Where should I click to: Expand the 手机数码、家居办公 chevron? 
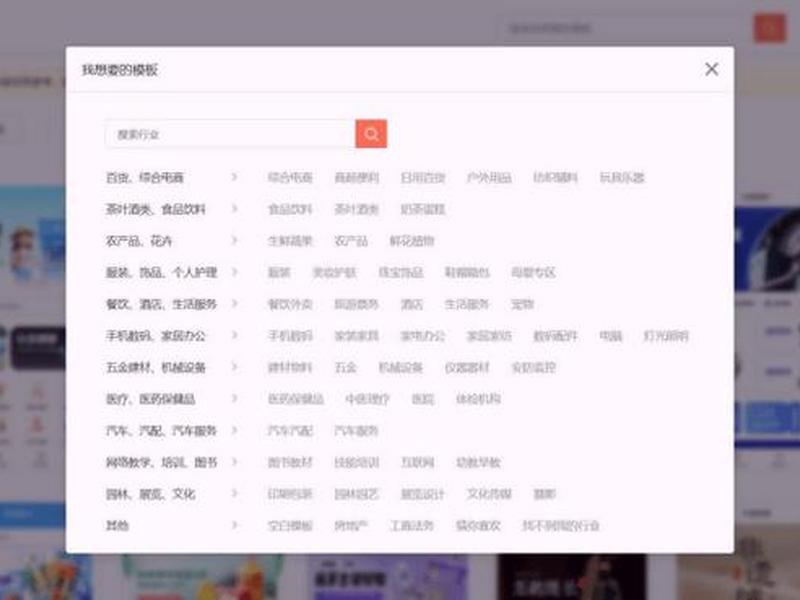(x=234, y=335)
